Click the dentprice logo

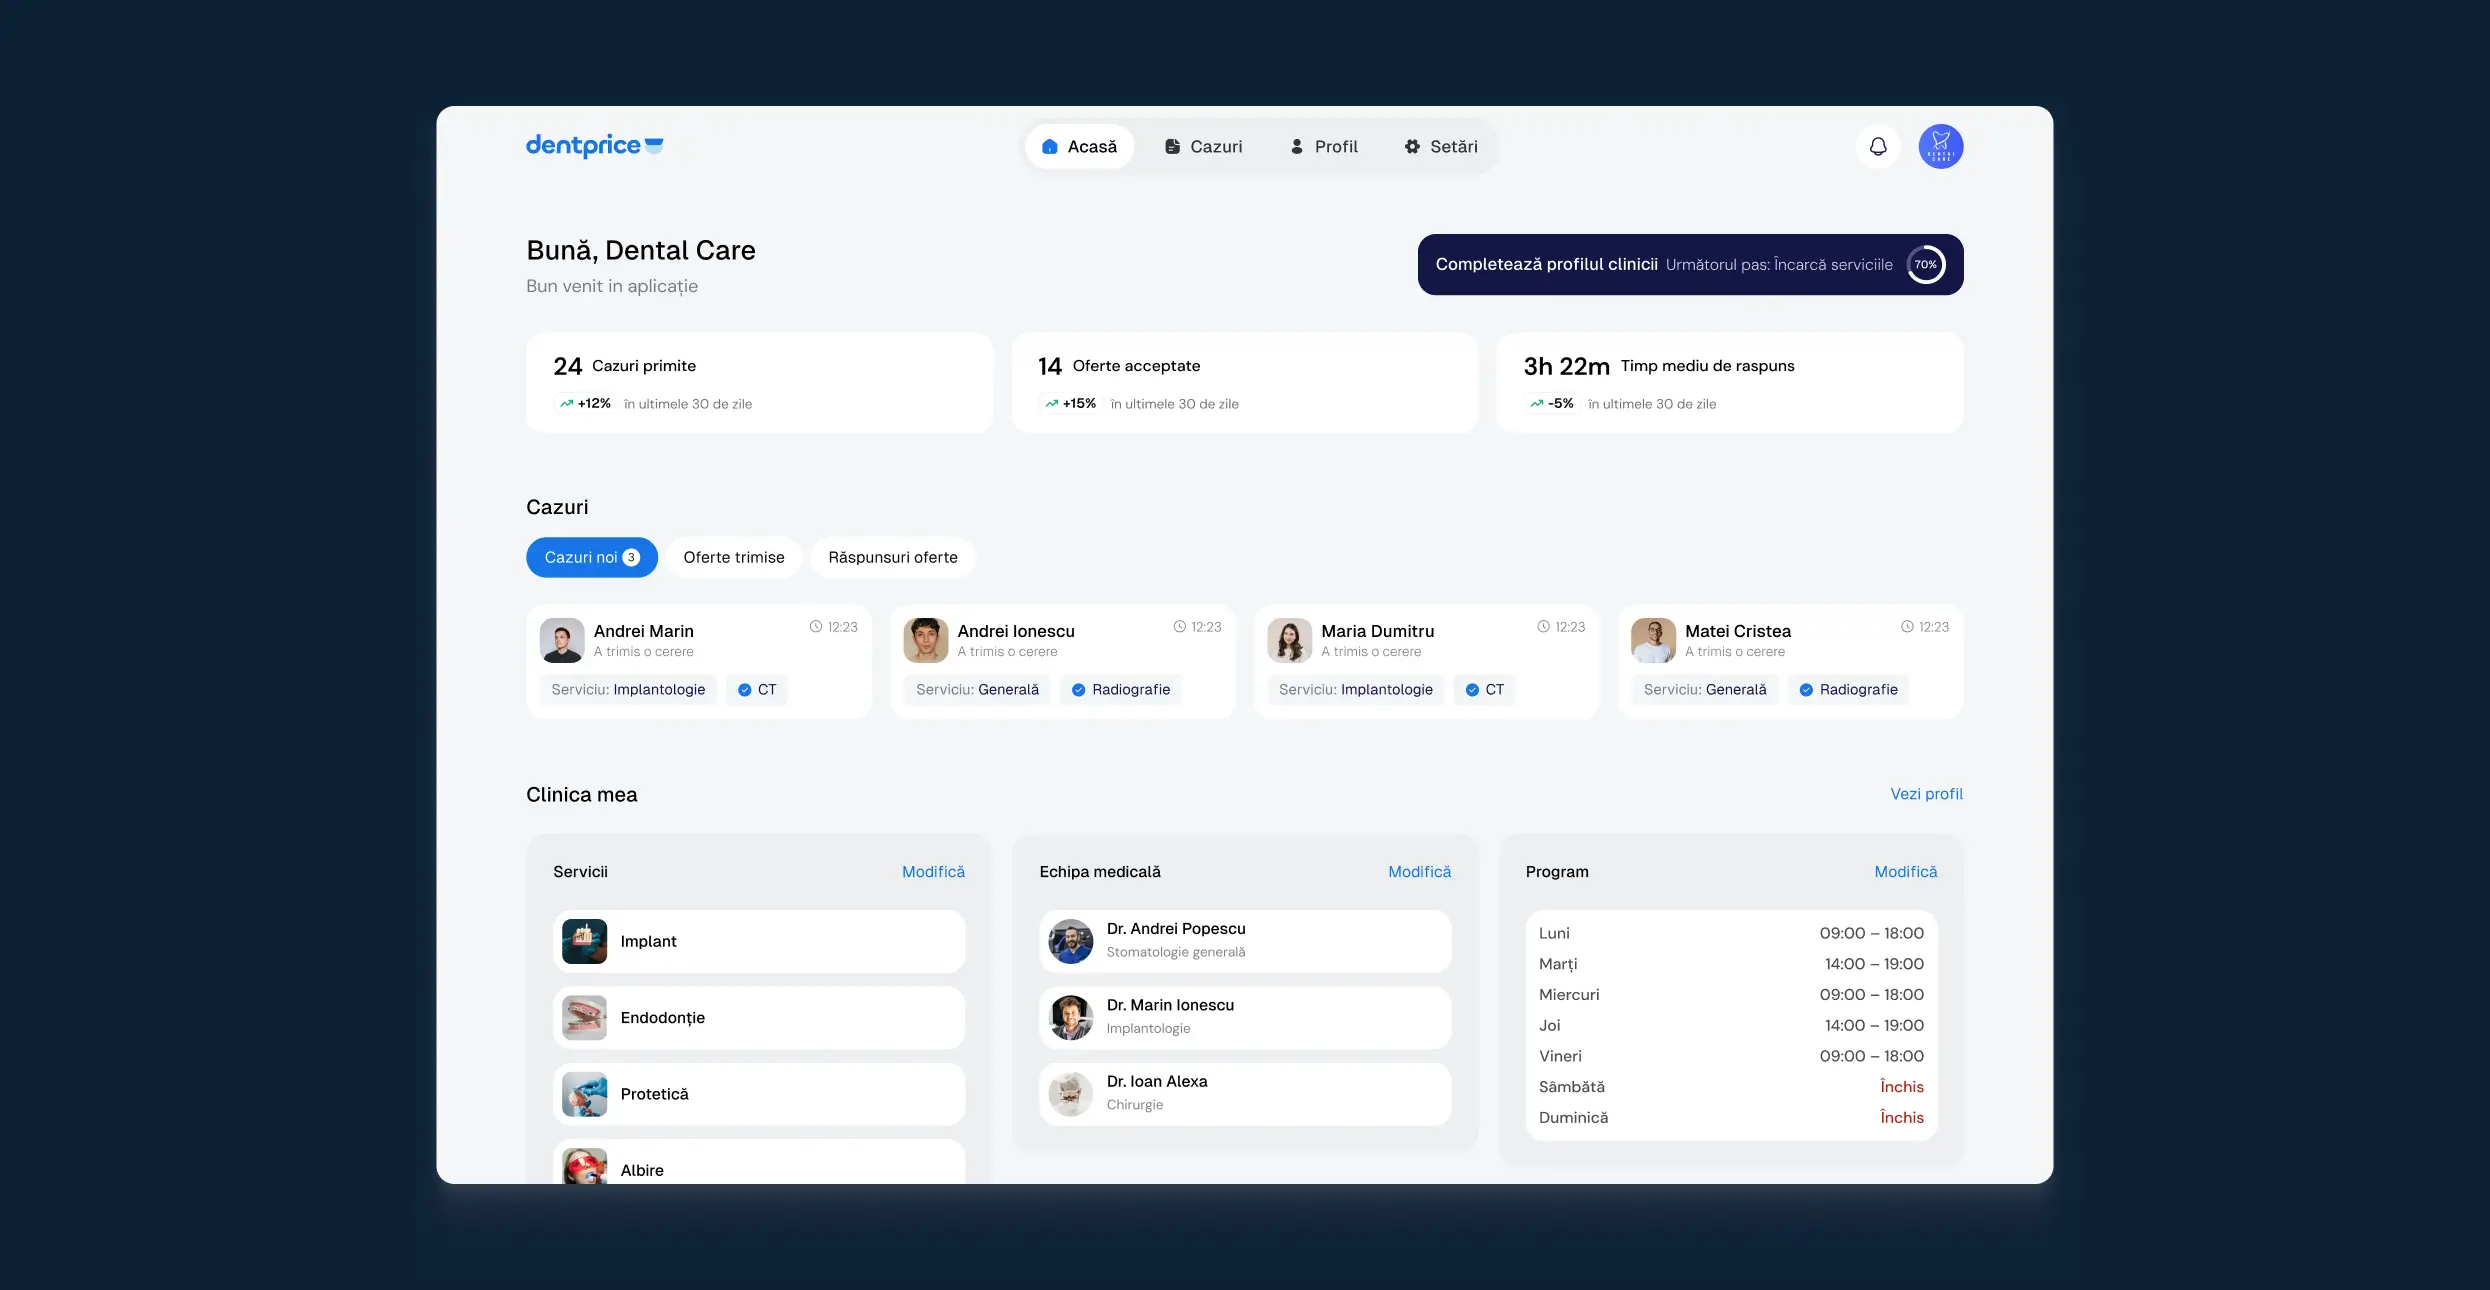click(x=594, y=146)
